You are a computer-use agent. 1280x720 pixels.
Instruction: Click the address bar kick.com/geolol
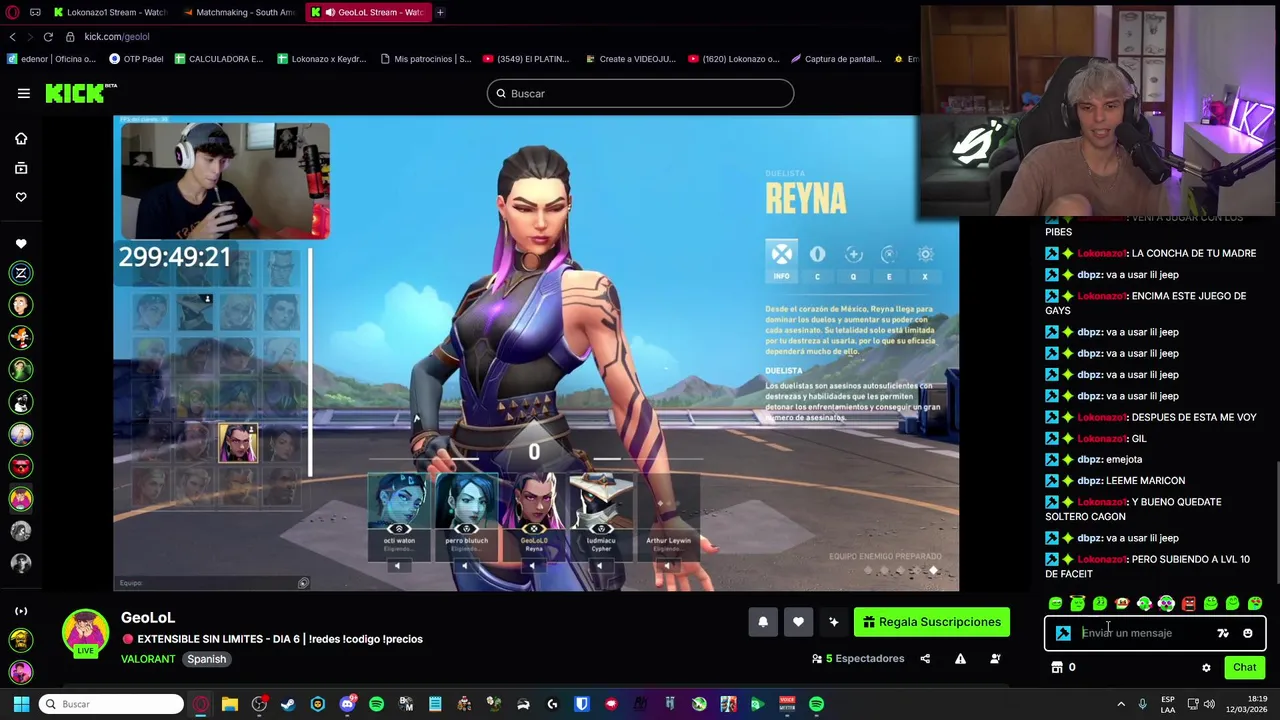[x=117, y=37]
